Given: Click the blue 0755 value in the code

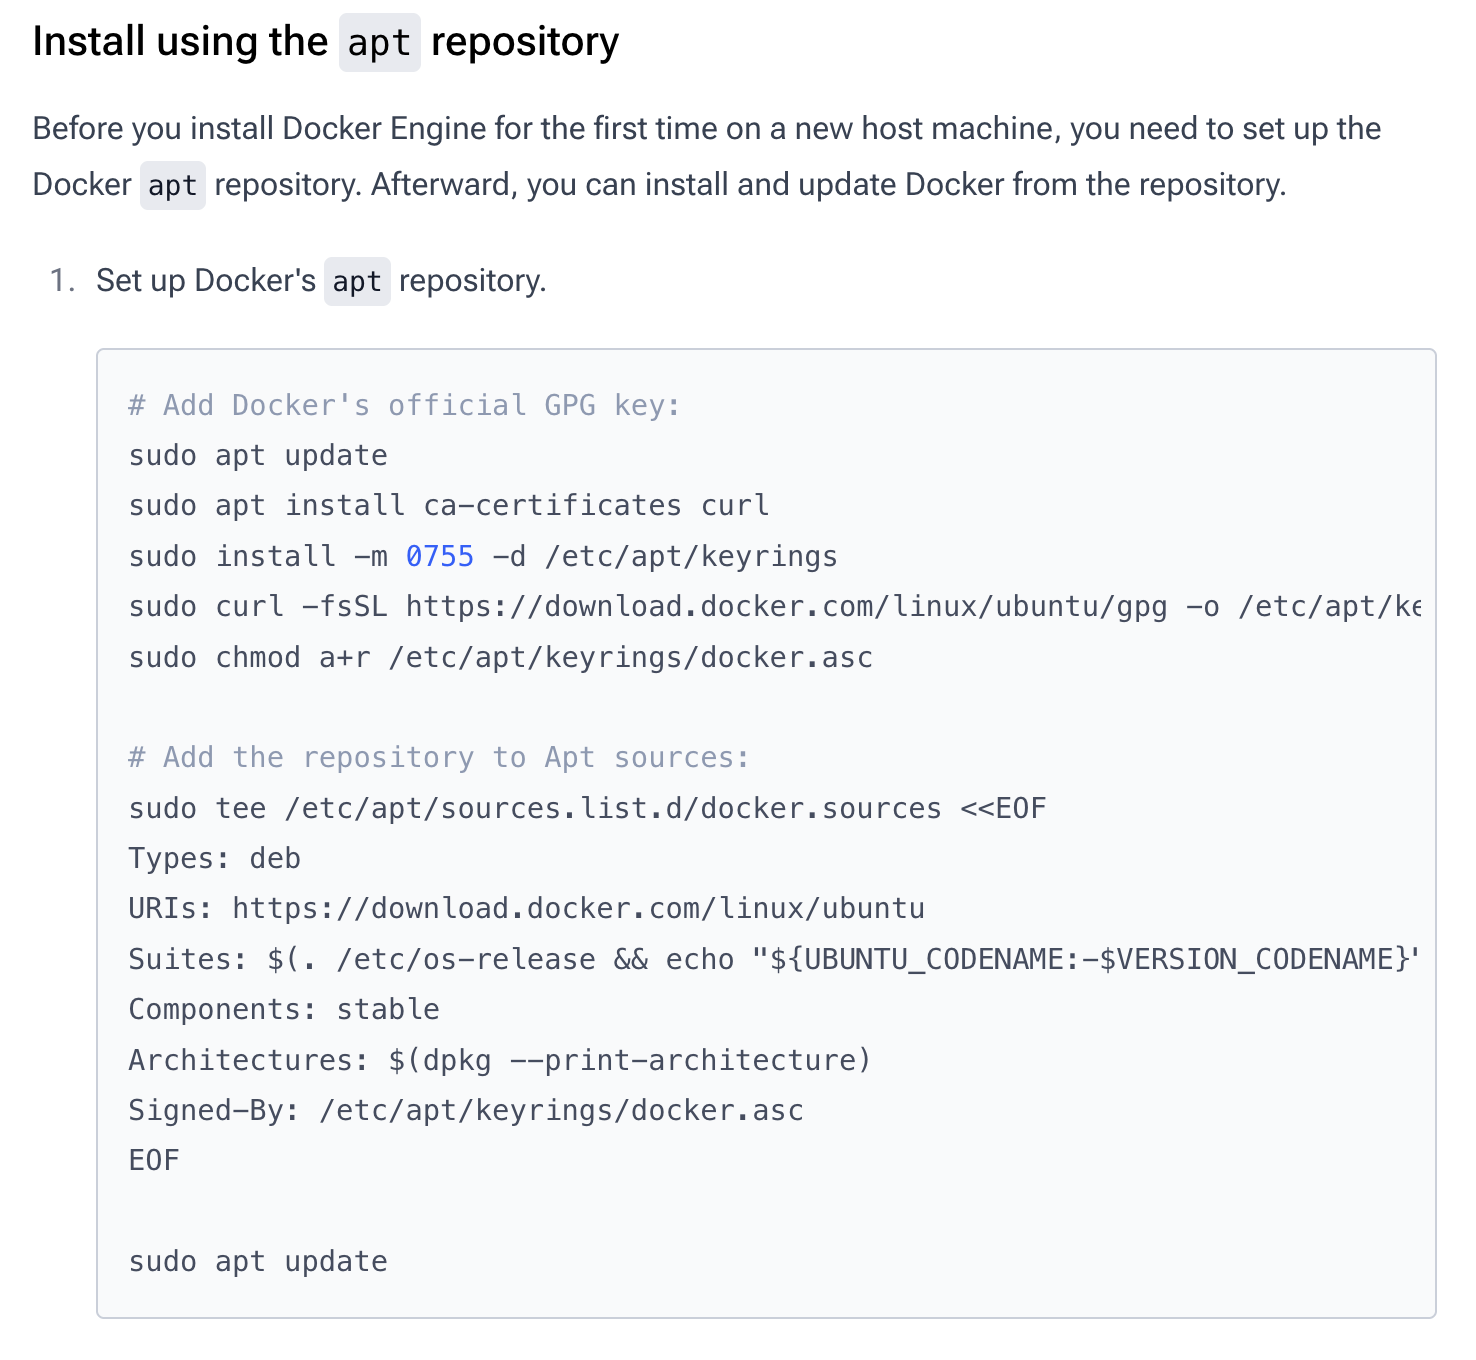Looking at the screenshot, I should pos(440,556).
